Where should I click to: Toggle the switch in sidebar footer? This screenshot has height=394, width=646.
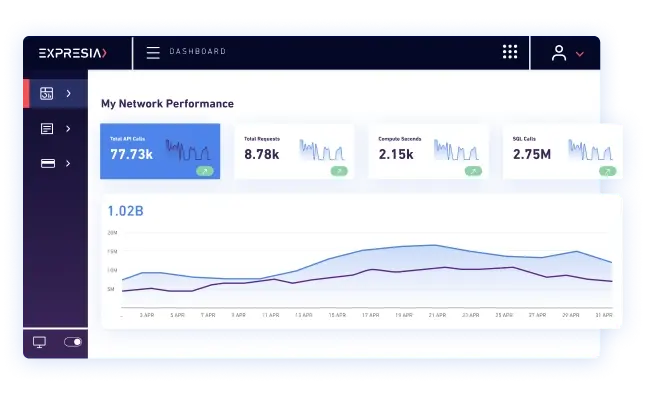pos(73,342)
